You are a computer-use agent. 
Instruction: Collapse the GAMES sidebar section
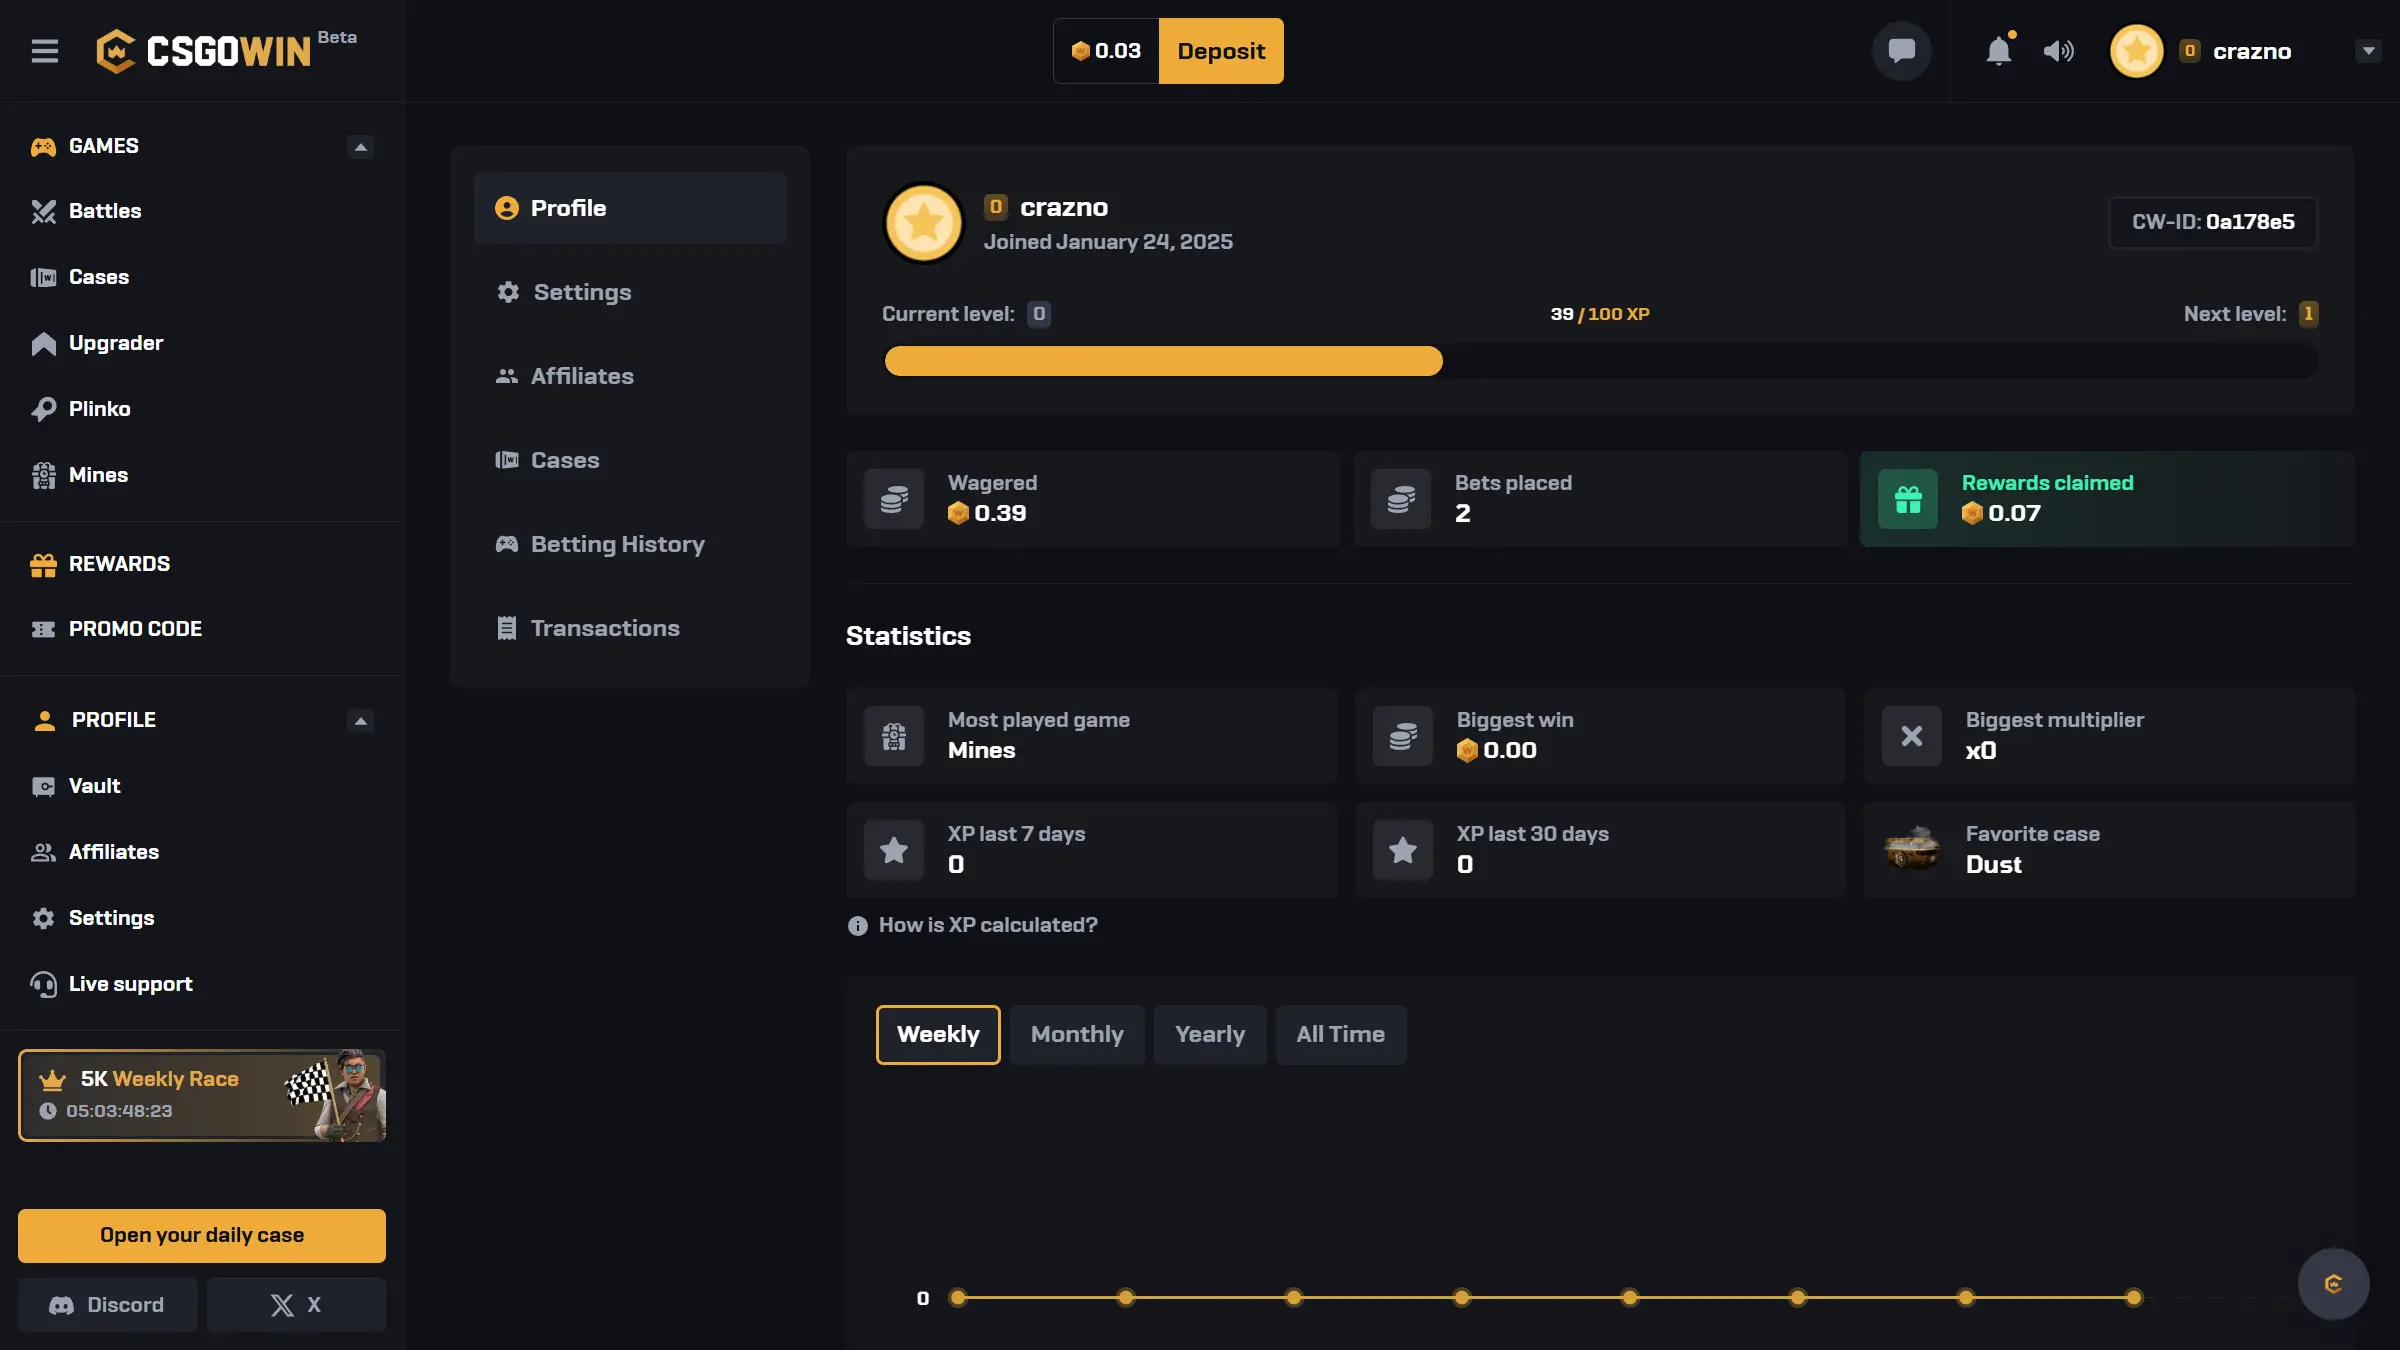point(360,147)
